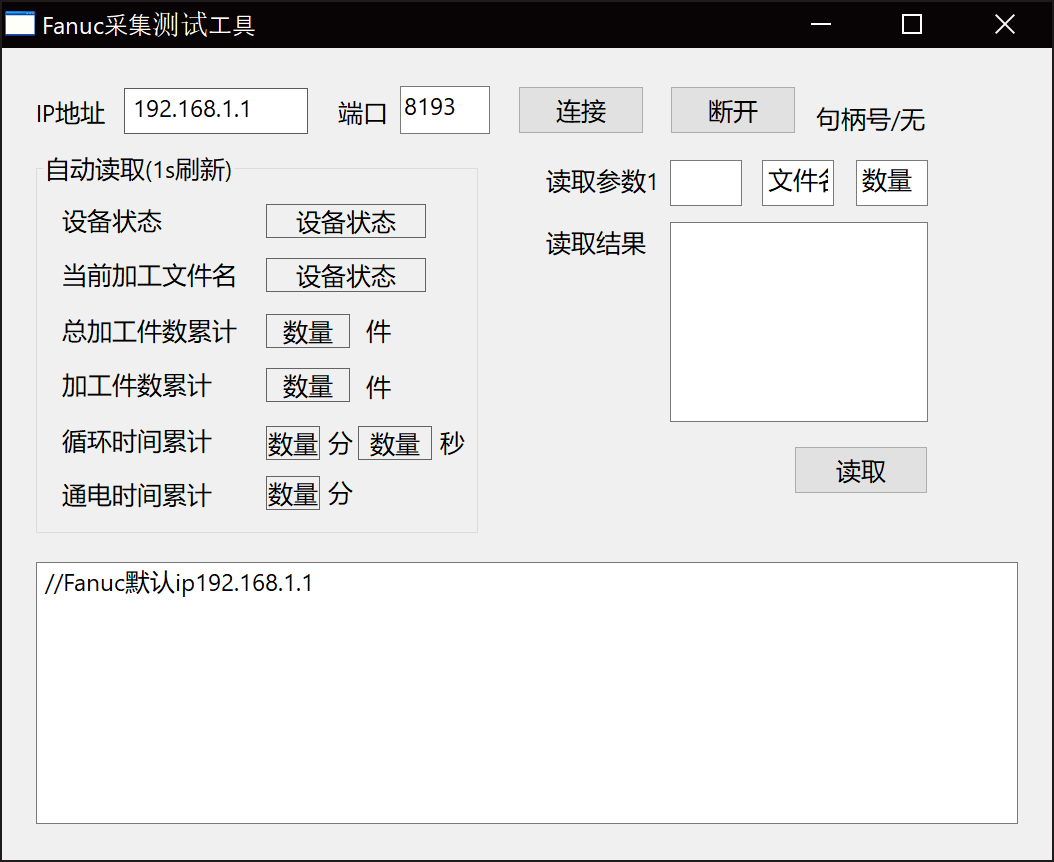Click the application icon in the title bar

tap(19, 24)
